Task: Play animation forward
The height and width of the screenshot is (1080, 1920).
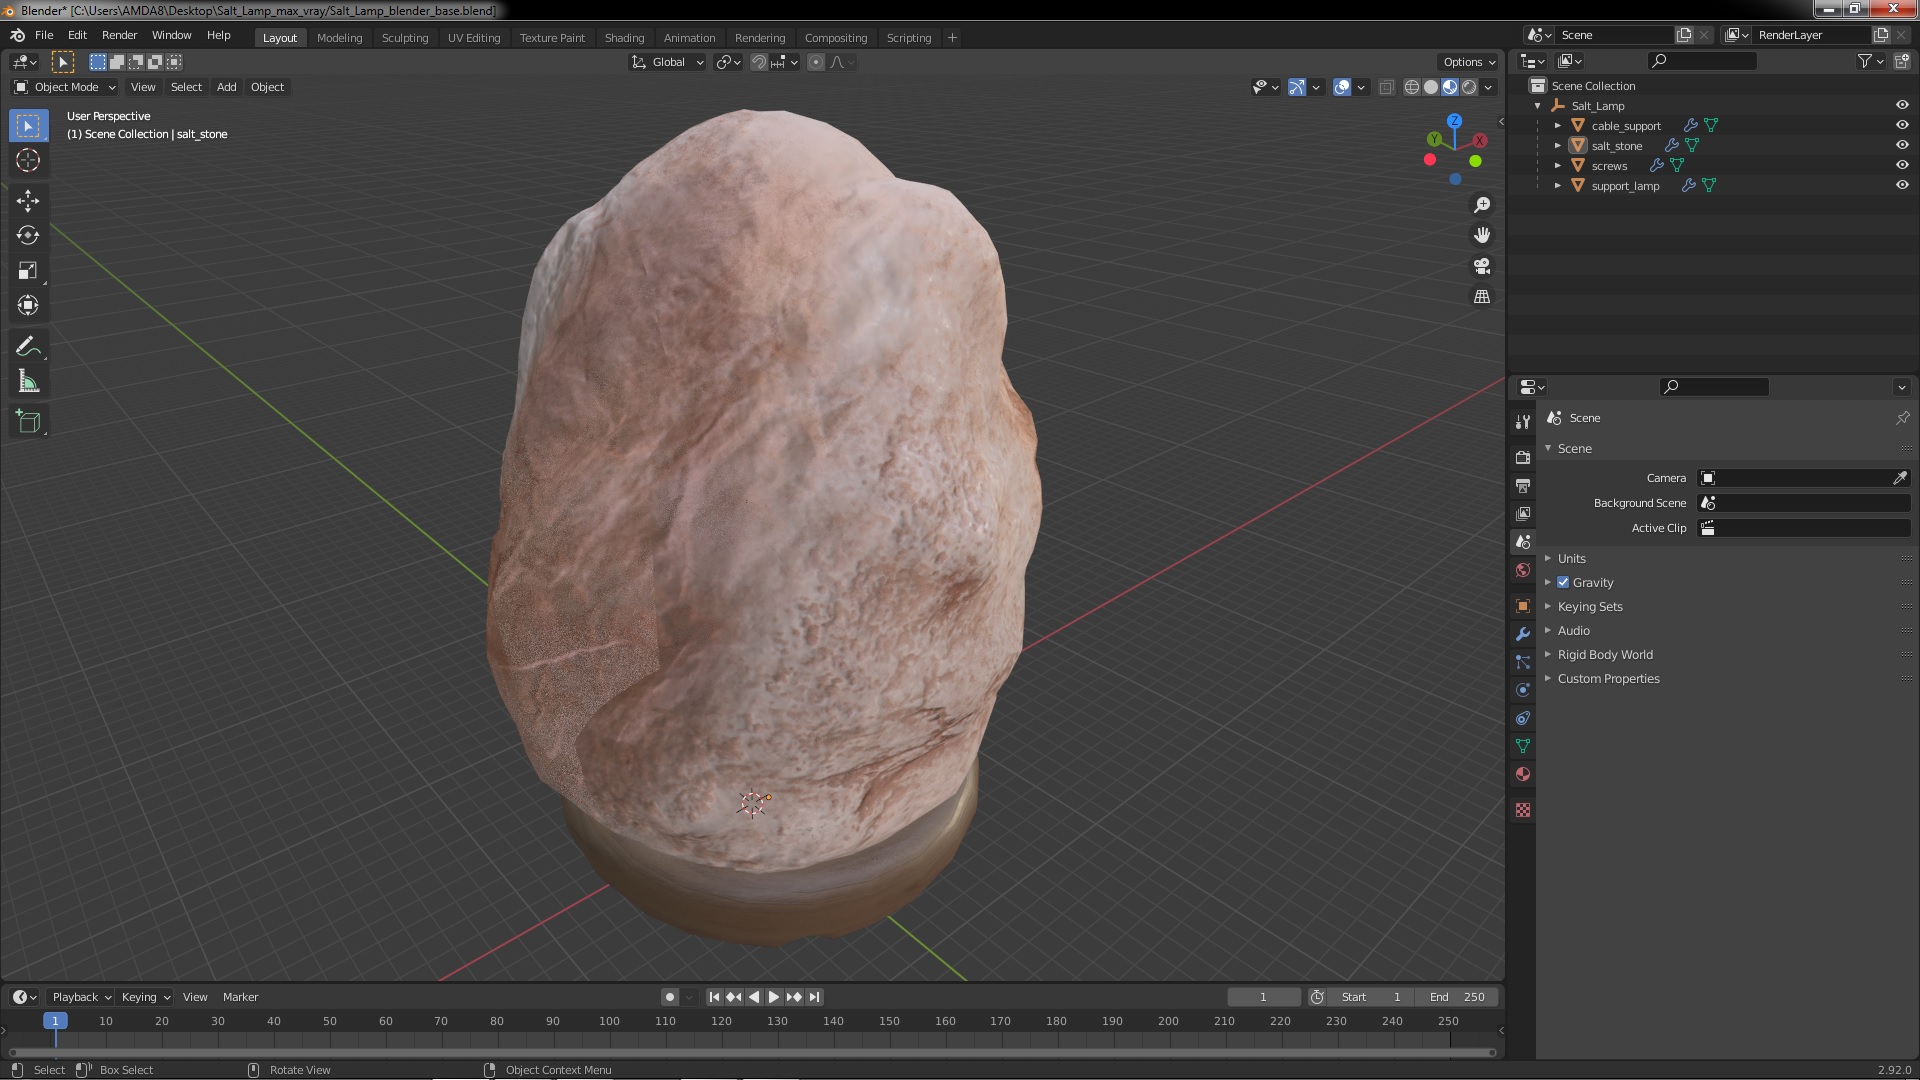Action: click(x=774, y=997)
